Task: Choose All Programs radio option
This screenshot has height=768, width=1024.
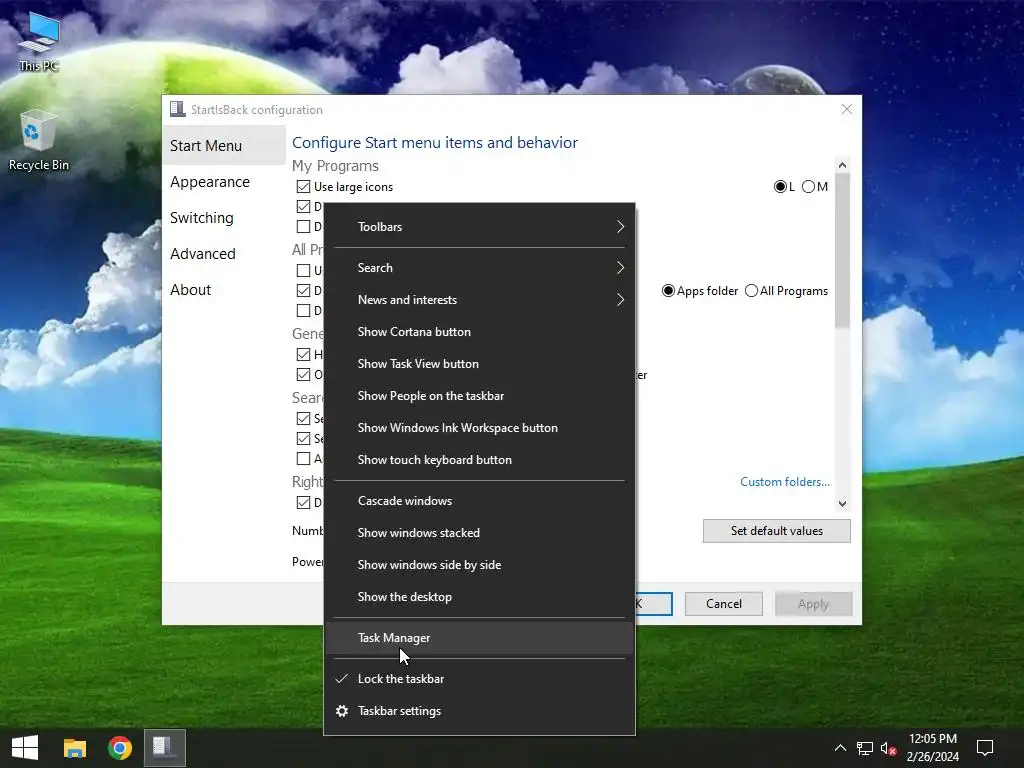Action: [752, 291]
